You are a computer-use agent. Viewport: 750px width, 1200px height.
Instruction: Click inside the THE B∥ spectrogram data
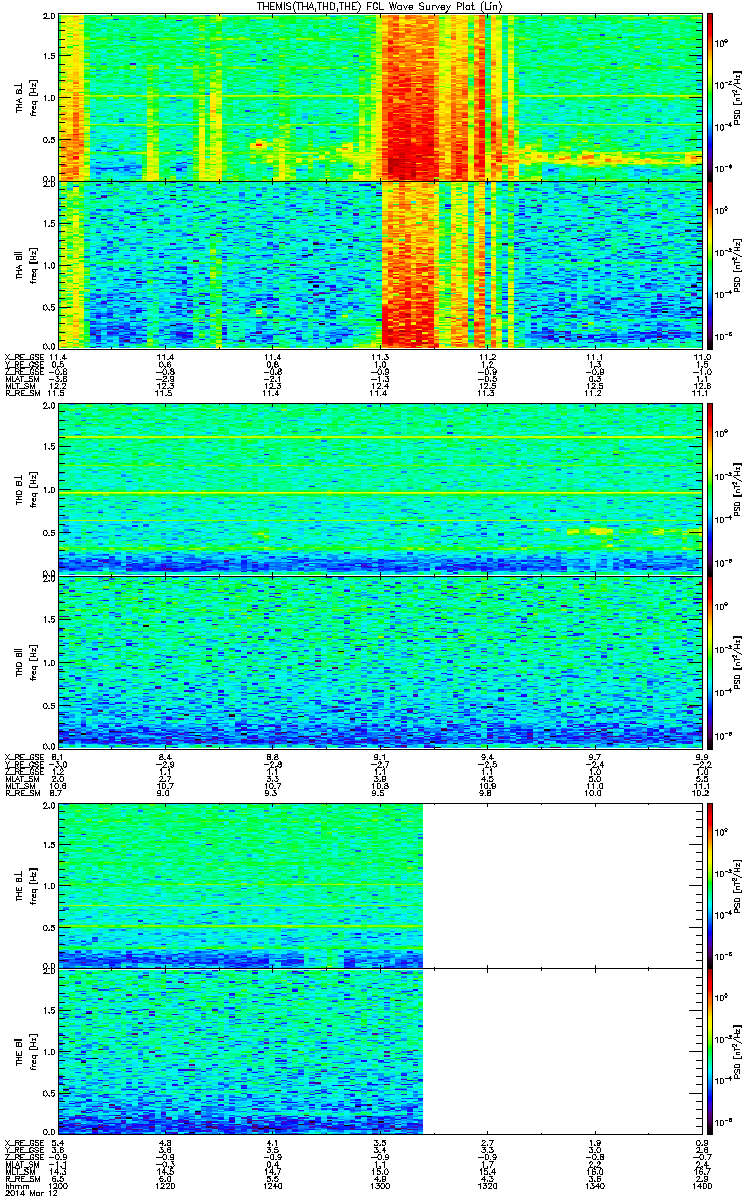click(x=240, y=1052)
